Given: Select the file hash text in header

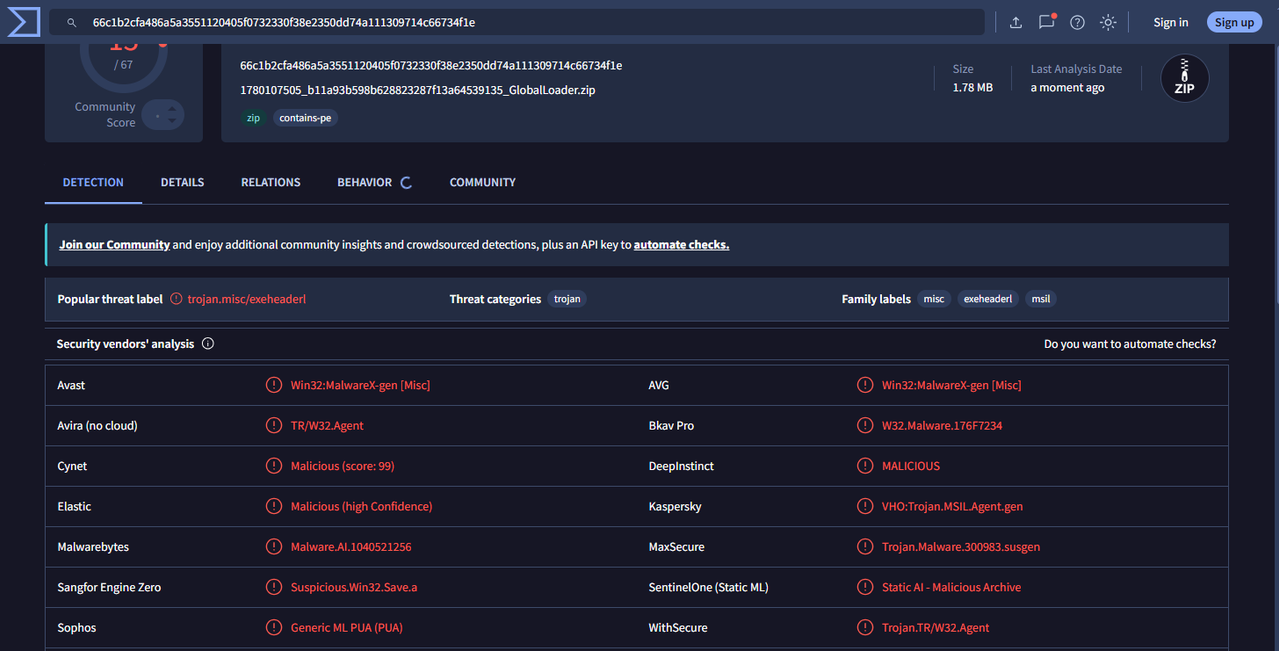Looking at the screenshot, I should click(431, 66).
